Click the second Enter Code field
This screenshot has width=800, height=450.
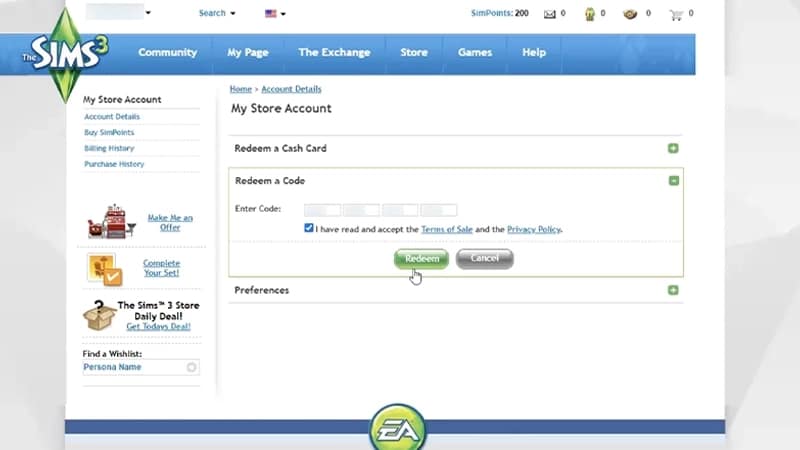361,210
